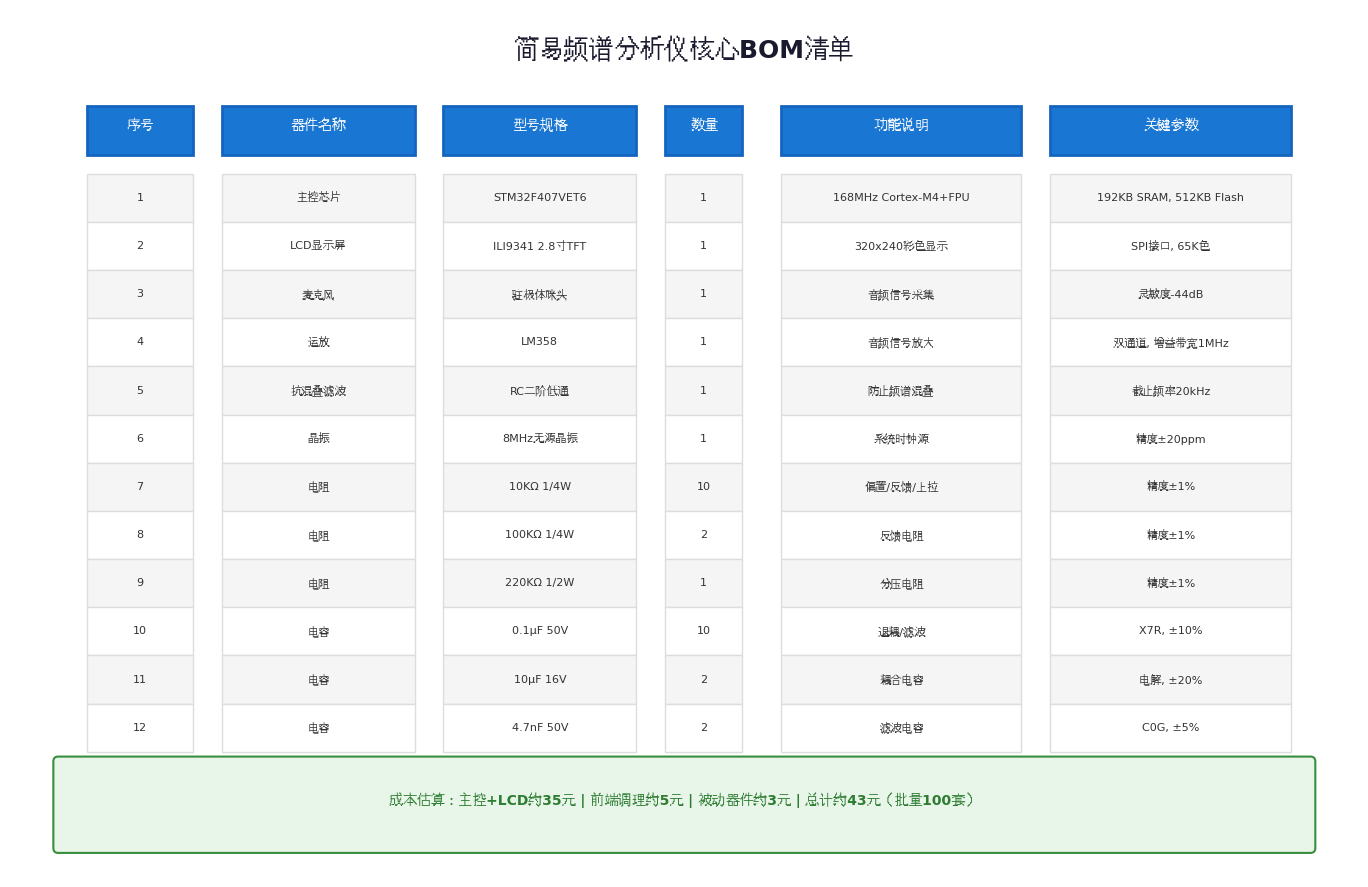Image resolution: width=1368 pixels, height=887 pixels.
Task: Click the green 成本估算 summary box
Action: click(684, 805)
